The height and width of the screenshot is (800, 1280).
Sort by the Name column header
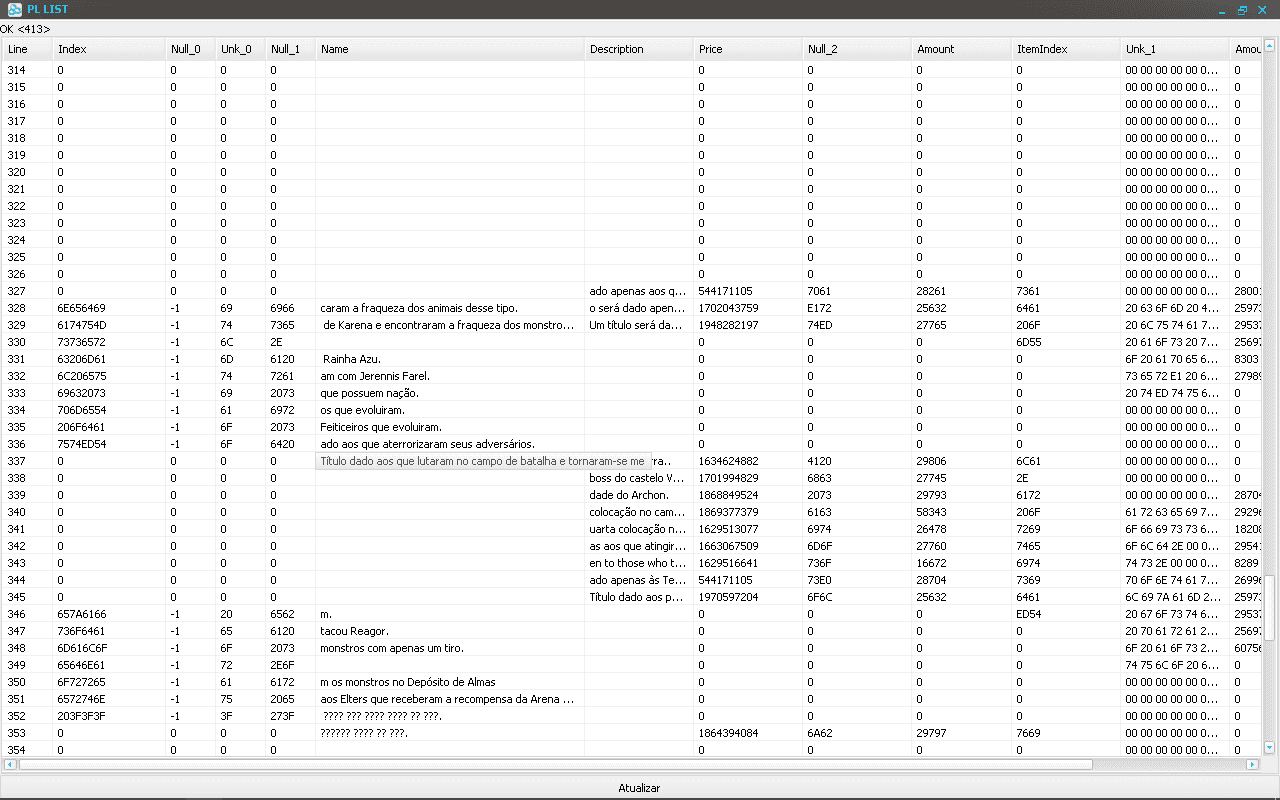pyautogui.click(x=450, y=49)
